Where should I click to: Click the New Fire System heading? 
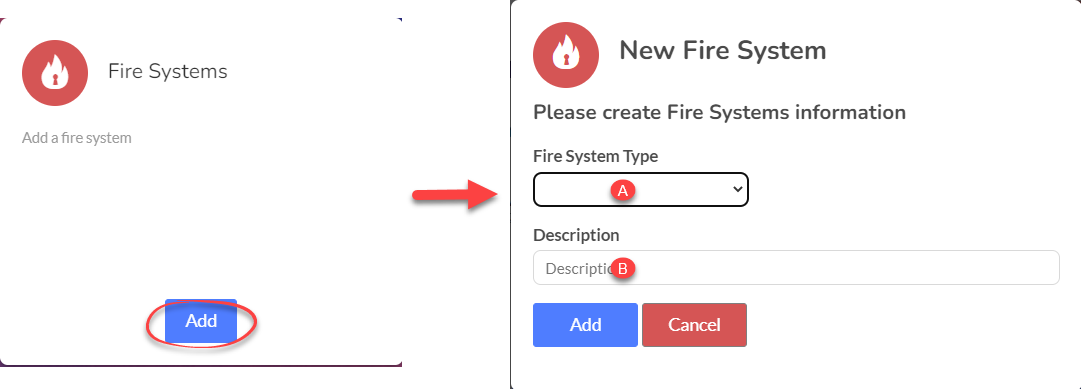pos(723,50)
